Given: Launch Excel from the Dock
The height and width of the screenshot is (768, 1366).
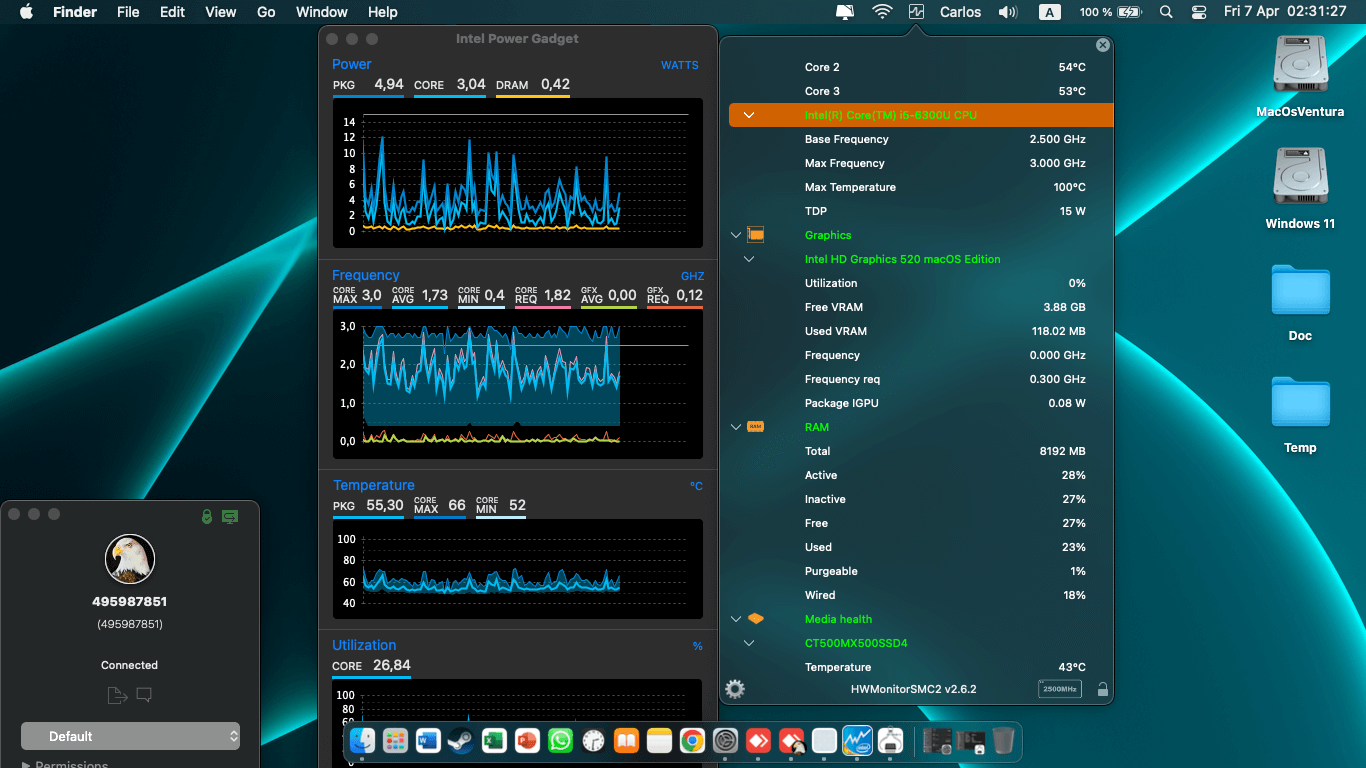Looking at the screenshot, I should click(494, 740).
